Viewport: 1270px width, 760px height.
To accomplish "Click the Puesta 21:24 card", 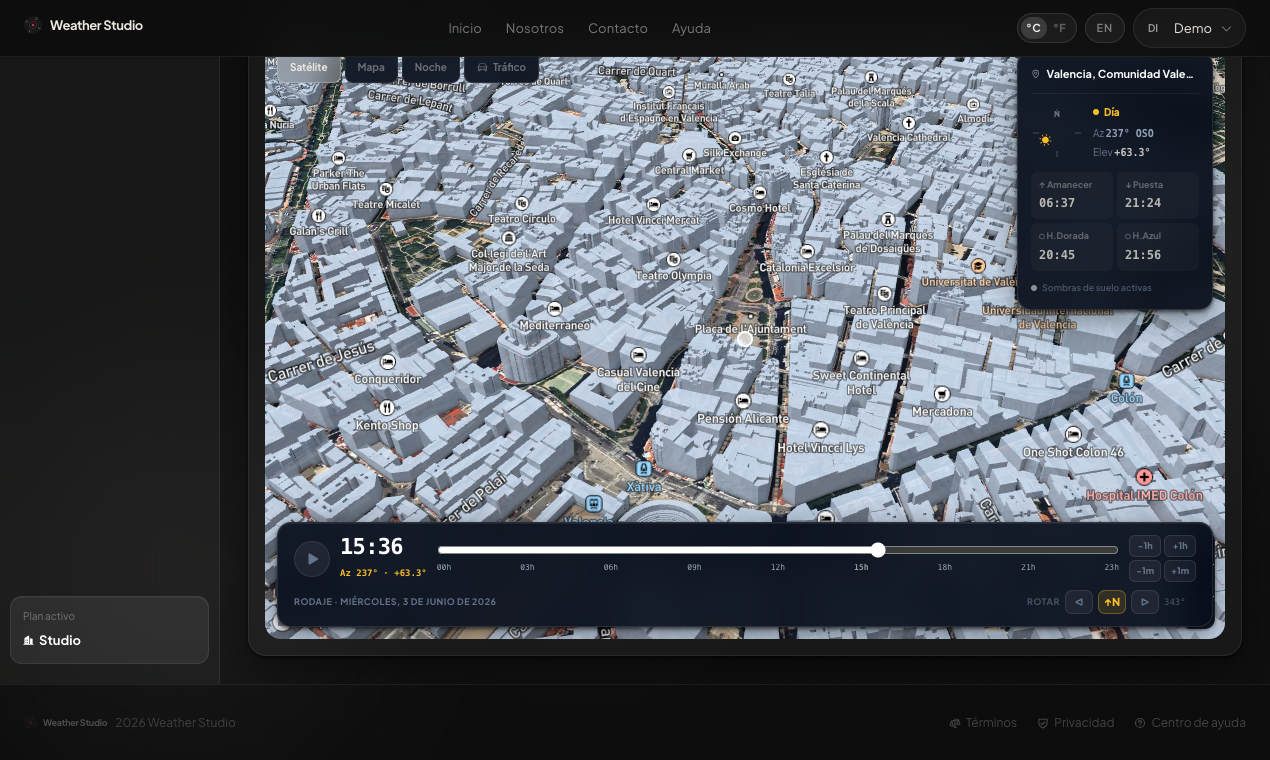I will [1157, 195].
